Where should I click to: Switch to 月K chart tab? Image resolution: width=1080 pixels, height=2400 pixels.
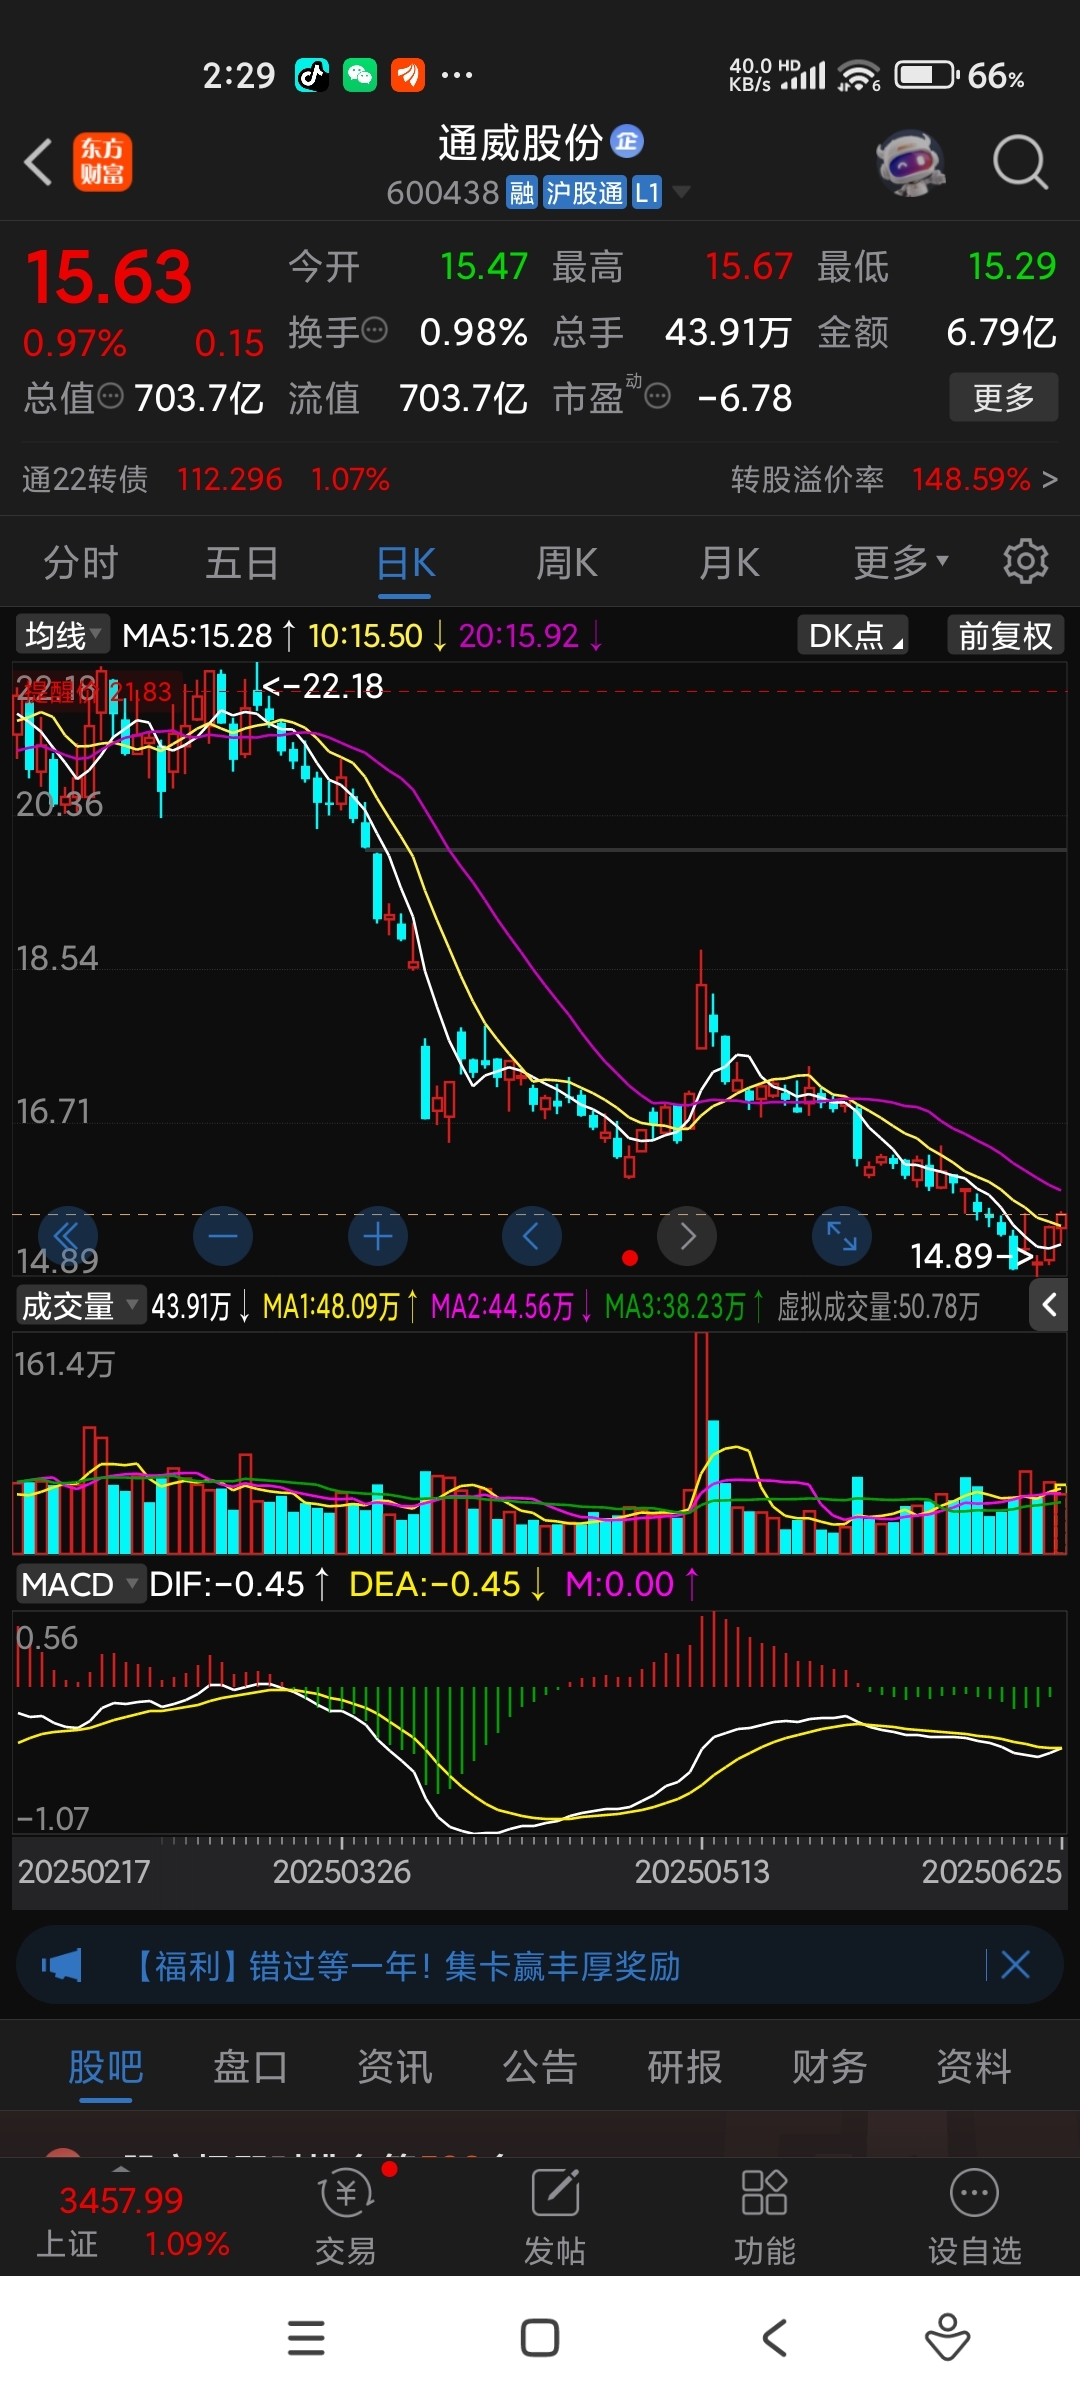(729, 562)
